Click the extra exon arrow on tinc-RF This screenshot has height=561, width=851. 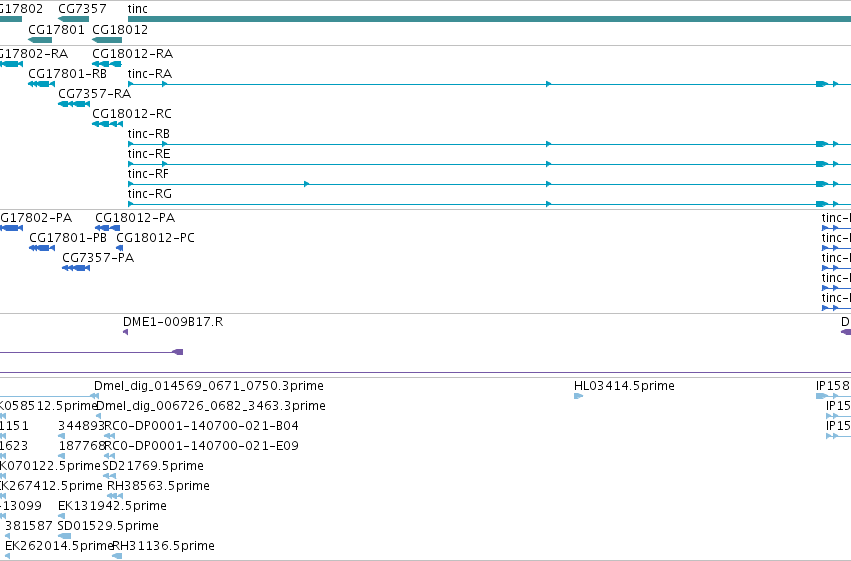coord(307,184)
